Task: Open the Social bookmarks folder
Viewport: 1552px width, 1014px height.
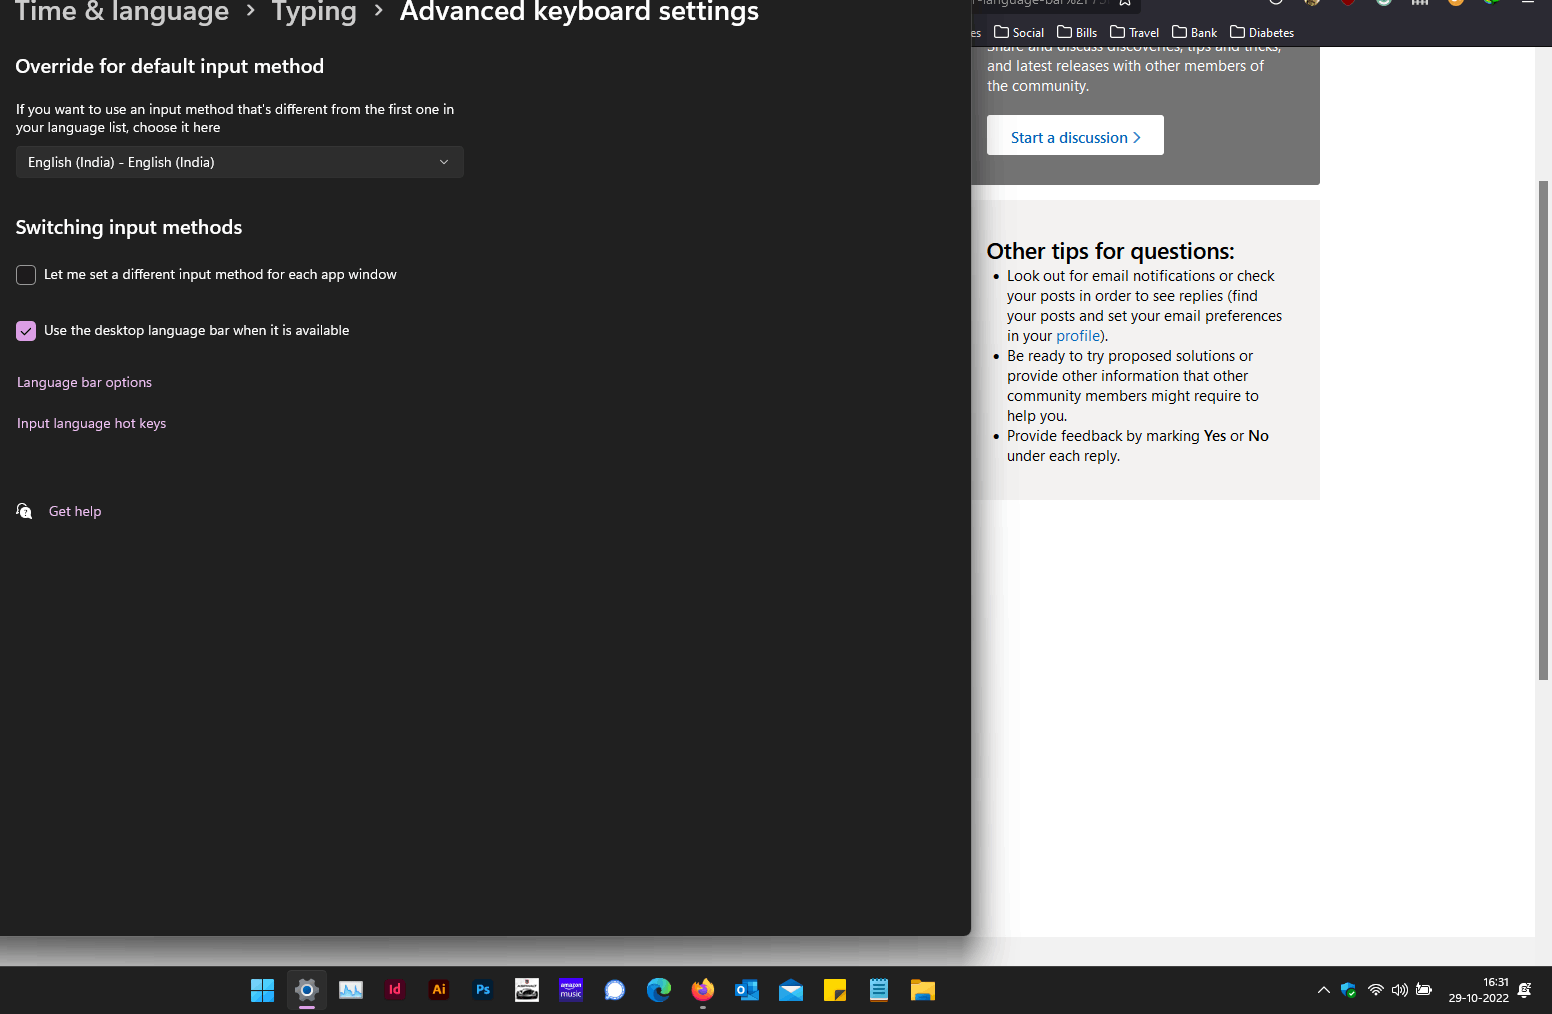Action: pyautogui.click(x=1019, y=32)
